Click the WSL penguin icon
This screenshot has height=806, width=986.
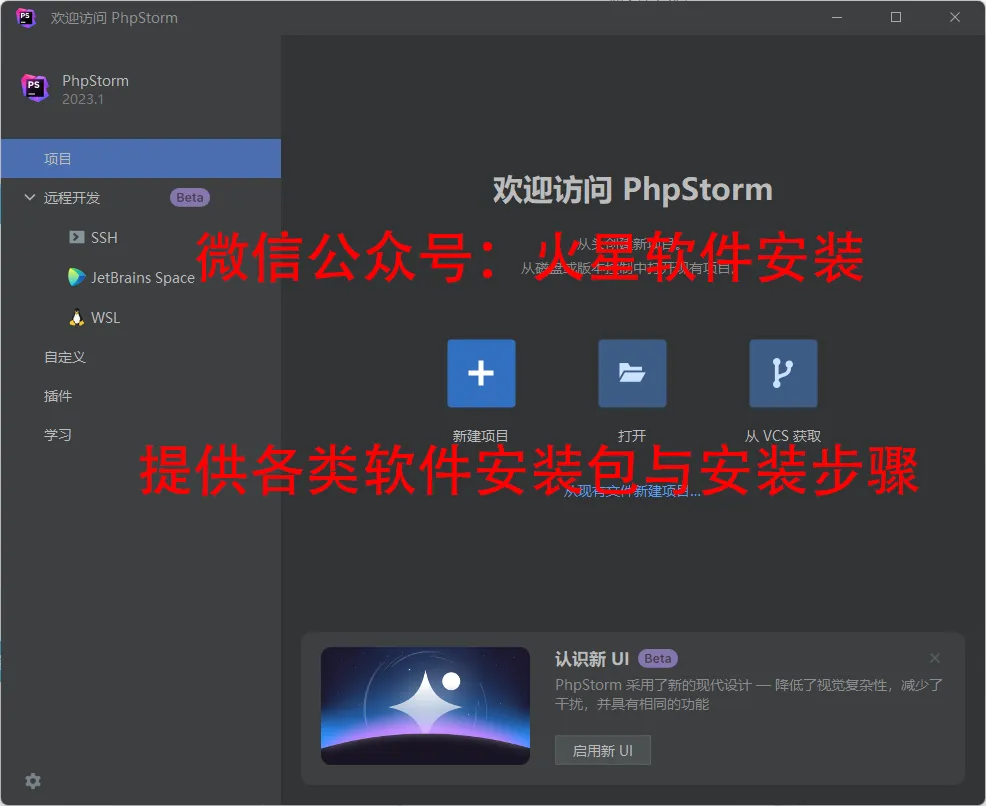[77, 317]
